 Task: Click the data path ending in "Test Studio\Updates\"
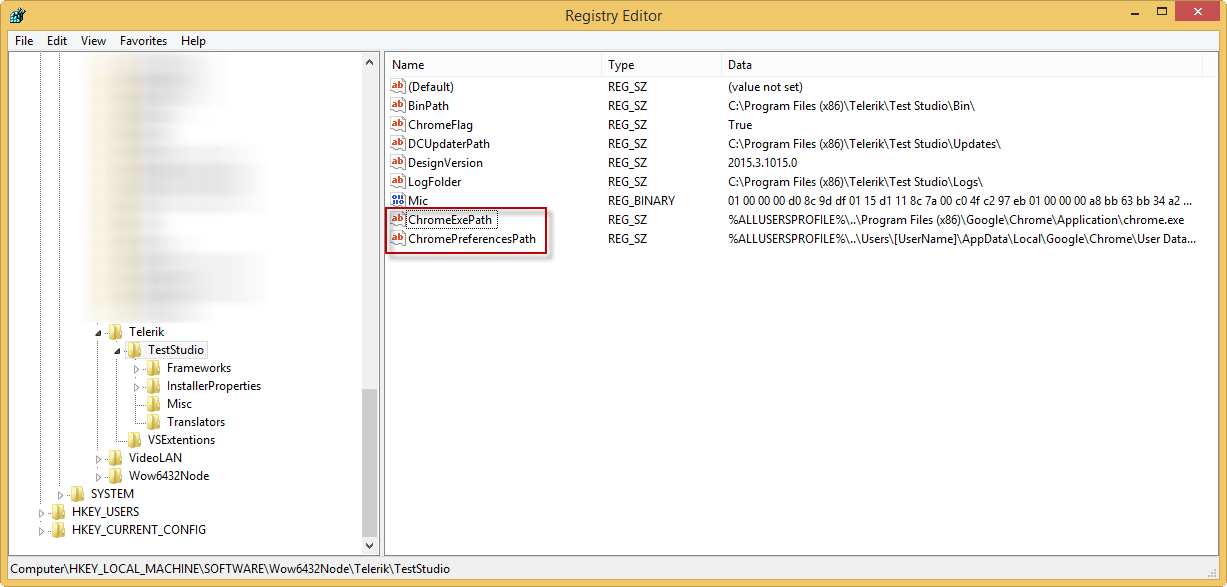click(864, 144)
